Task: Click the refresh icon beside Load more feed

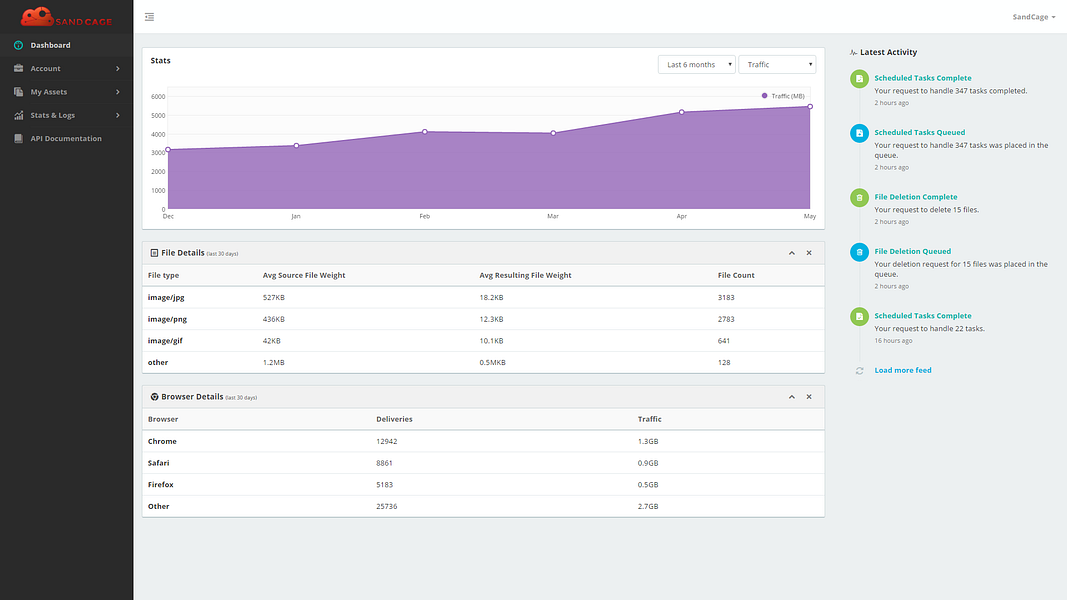Action: [859, 371]
